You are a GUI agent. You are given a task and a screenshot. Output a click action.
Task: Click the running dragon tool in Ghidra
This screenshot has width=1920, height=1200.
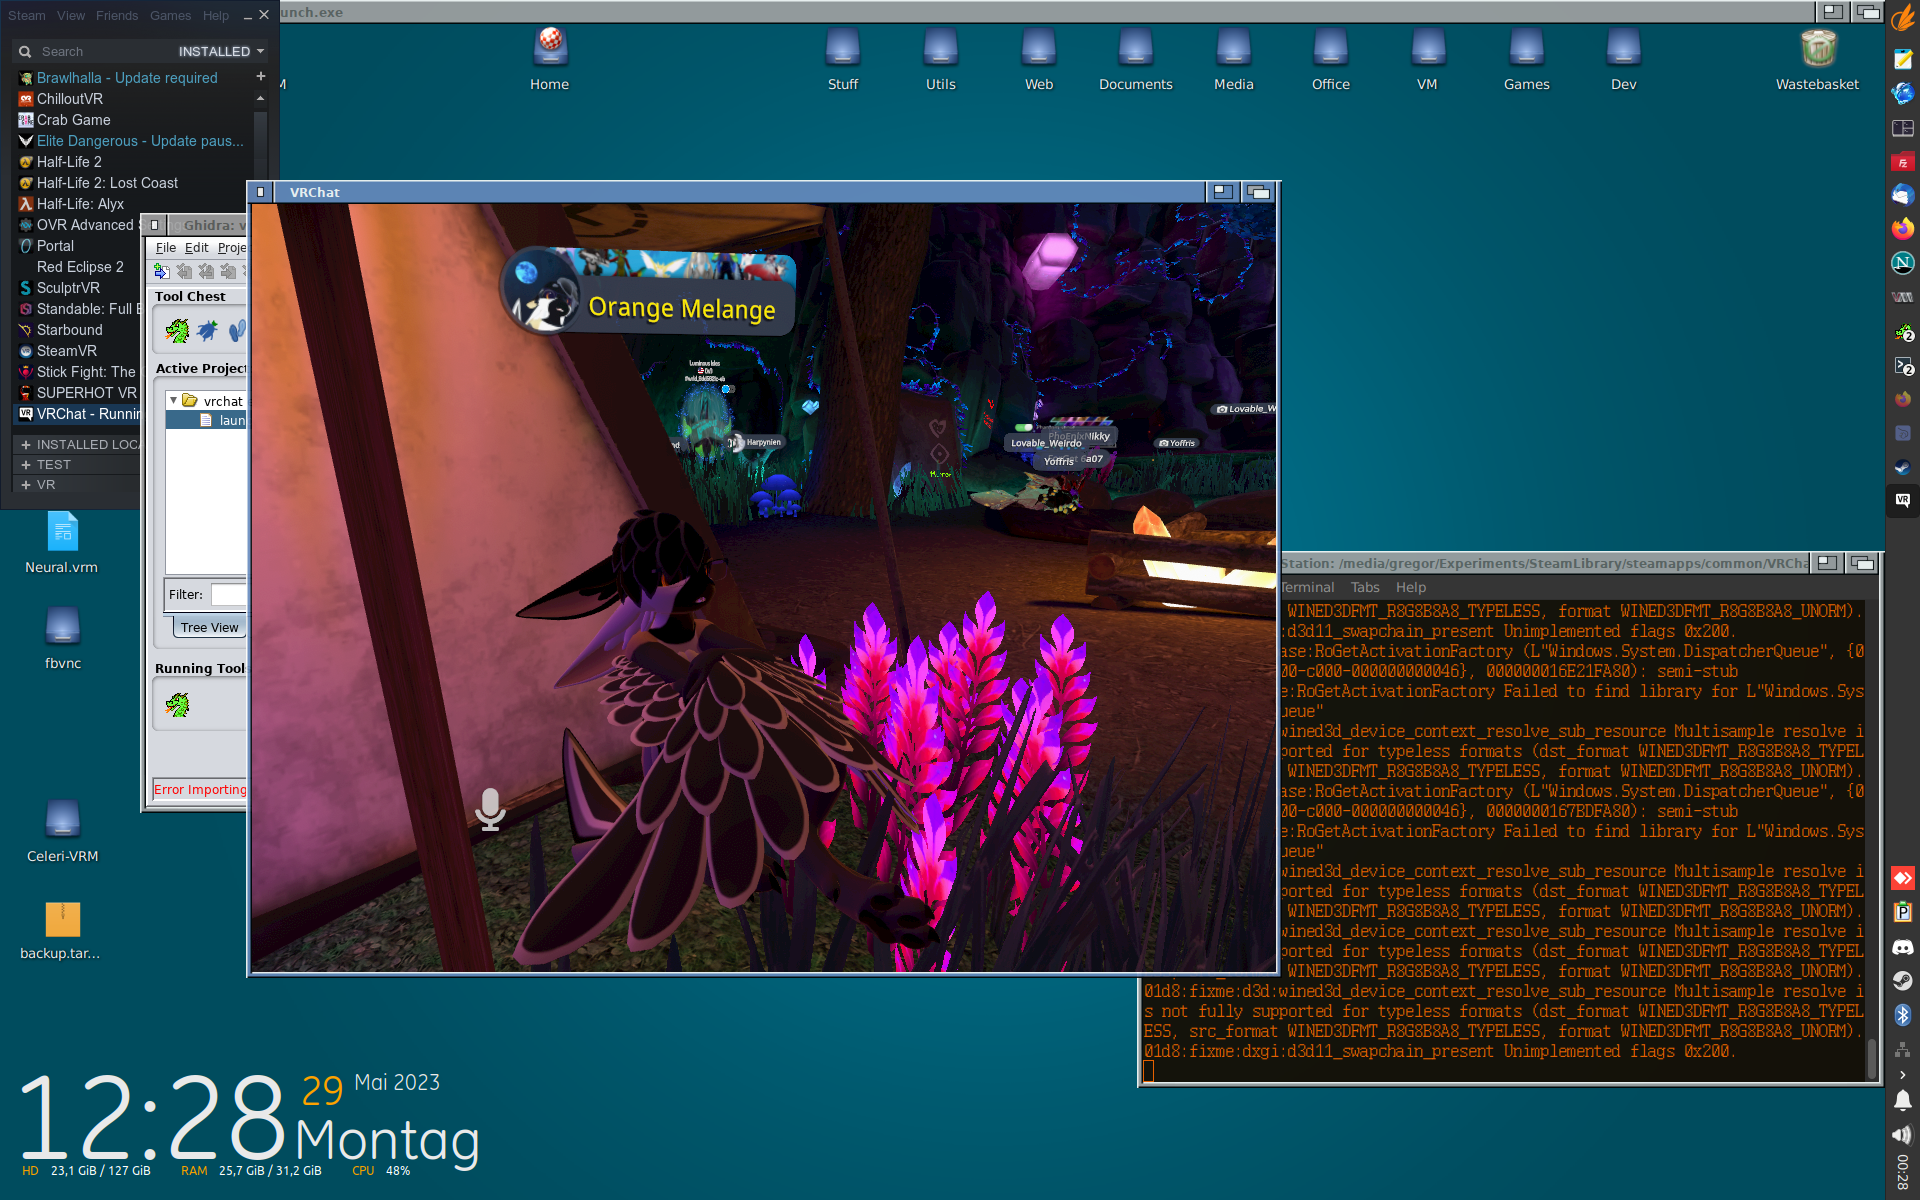[x=177, y=706]
